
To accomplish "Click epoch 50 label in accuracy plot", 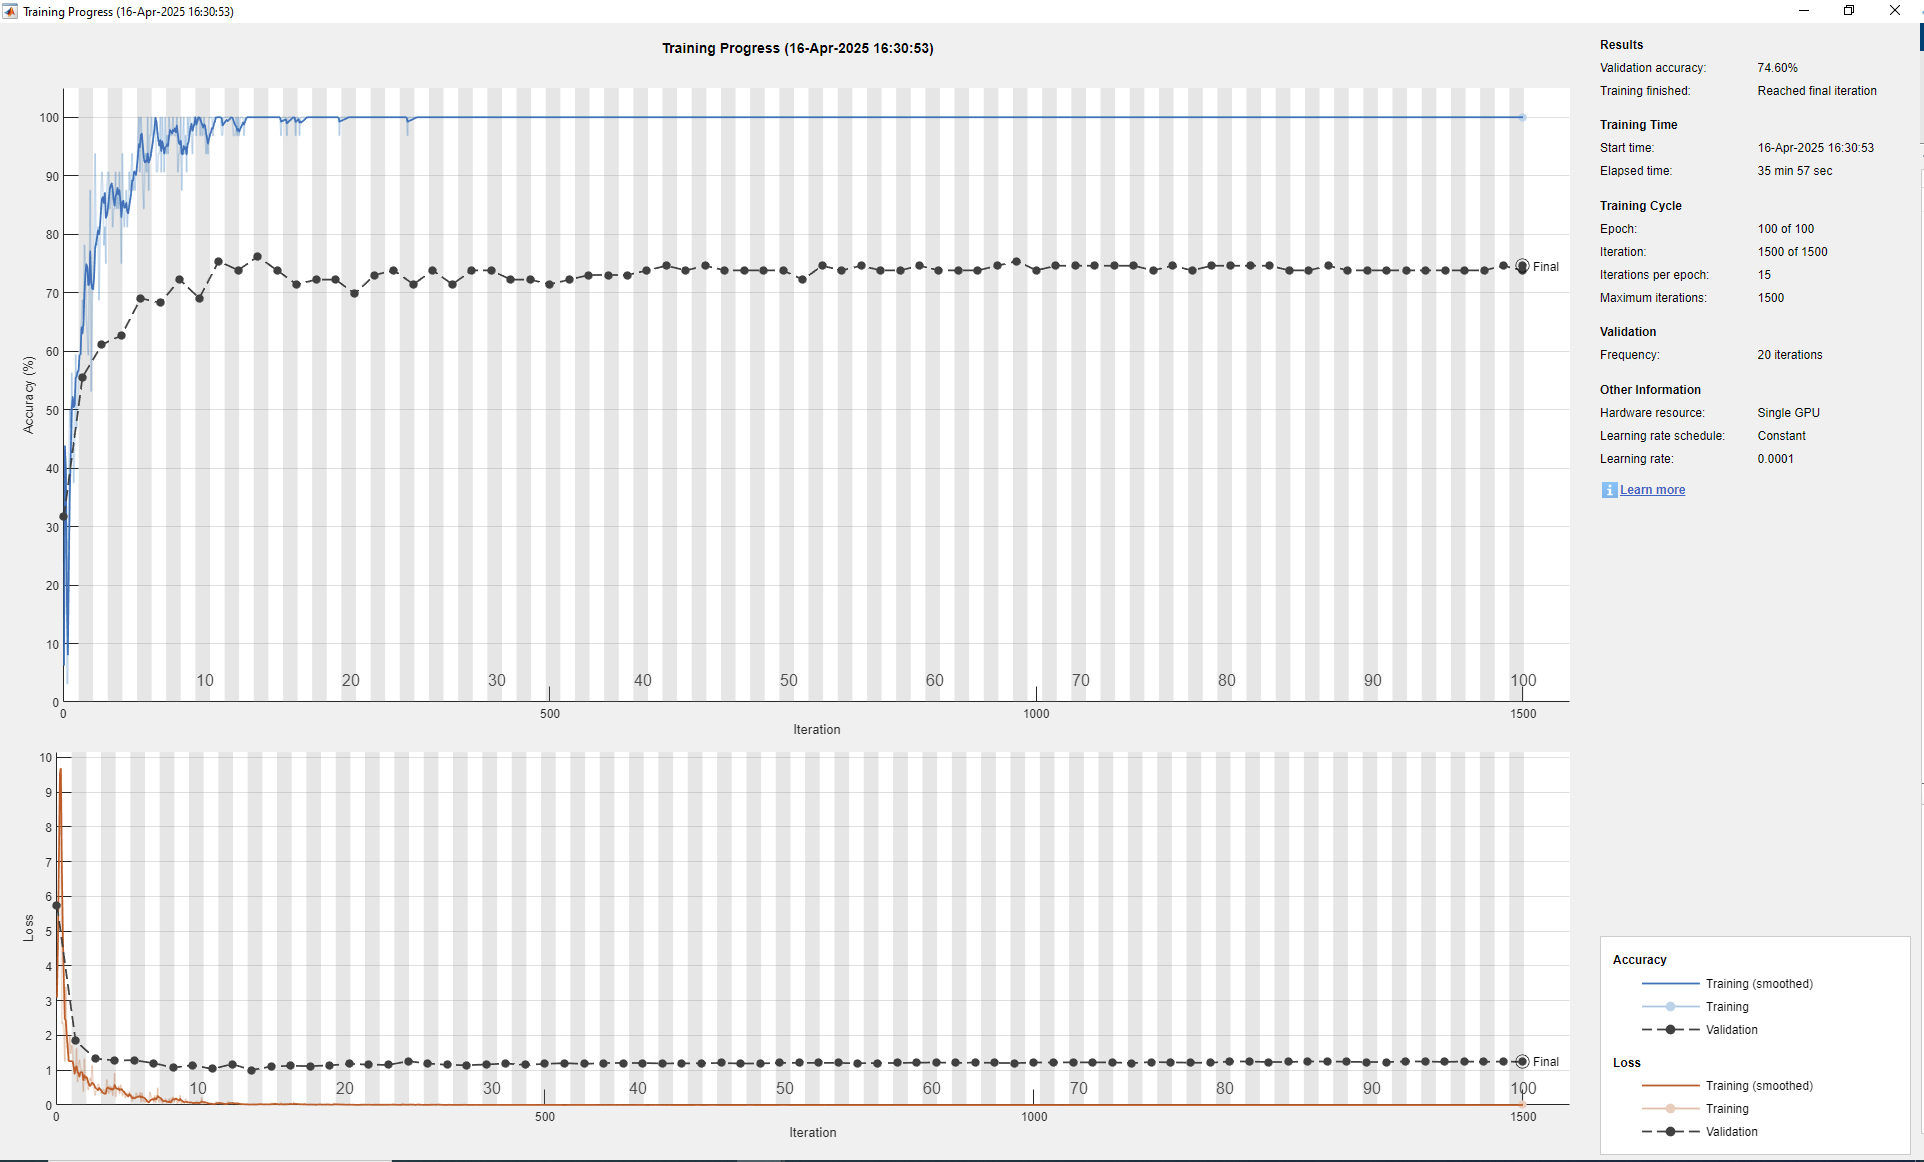I will (789, 680).
